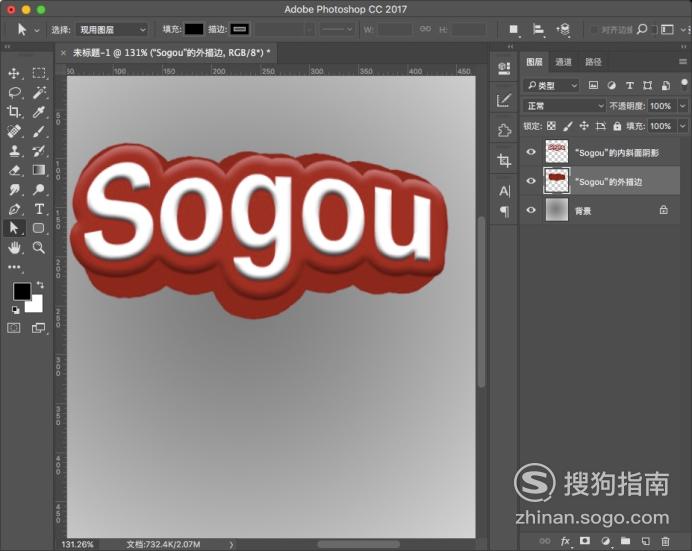Select the Eraser tool

(x=14, y=170)
